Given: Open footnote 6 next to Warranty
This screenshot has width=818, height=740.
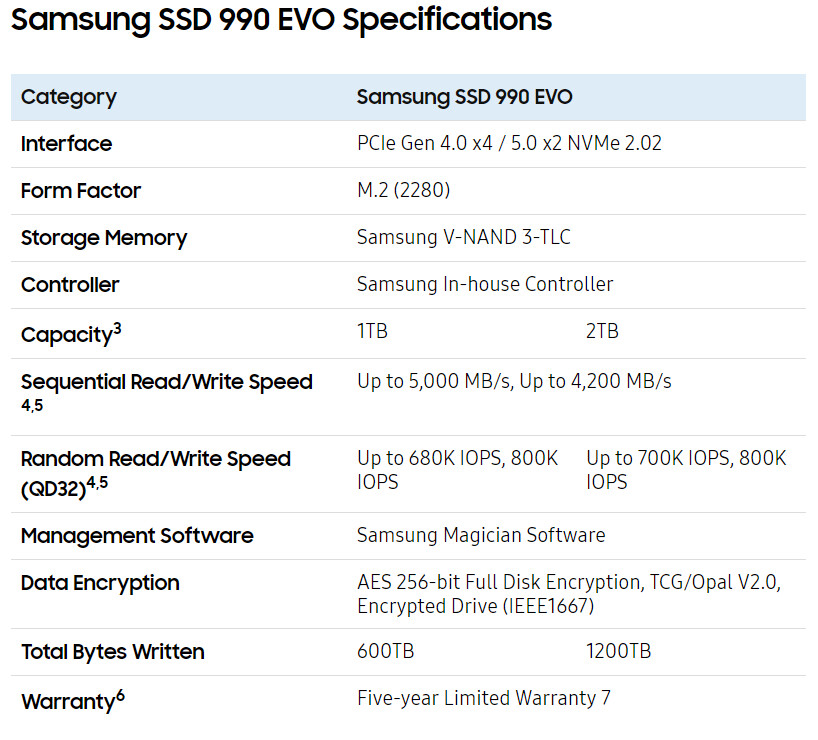Looking at the screenshot, I should [x=120, y=695].
